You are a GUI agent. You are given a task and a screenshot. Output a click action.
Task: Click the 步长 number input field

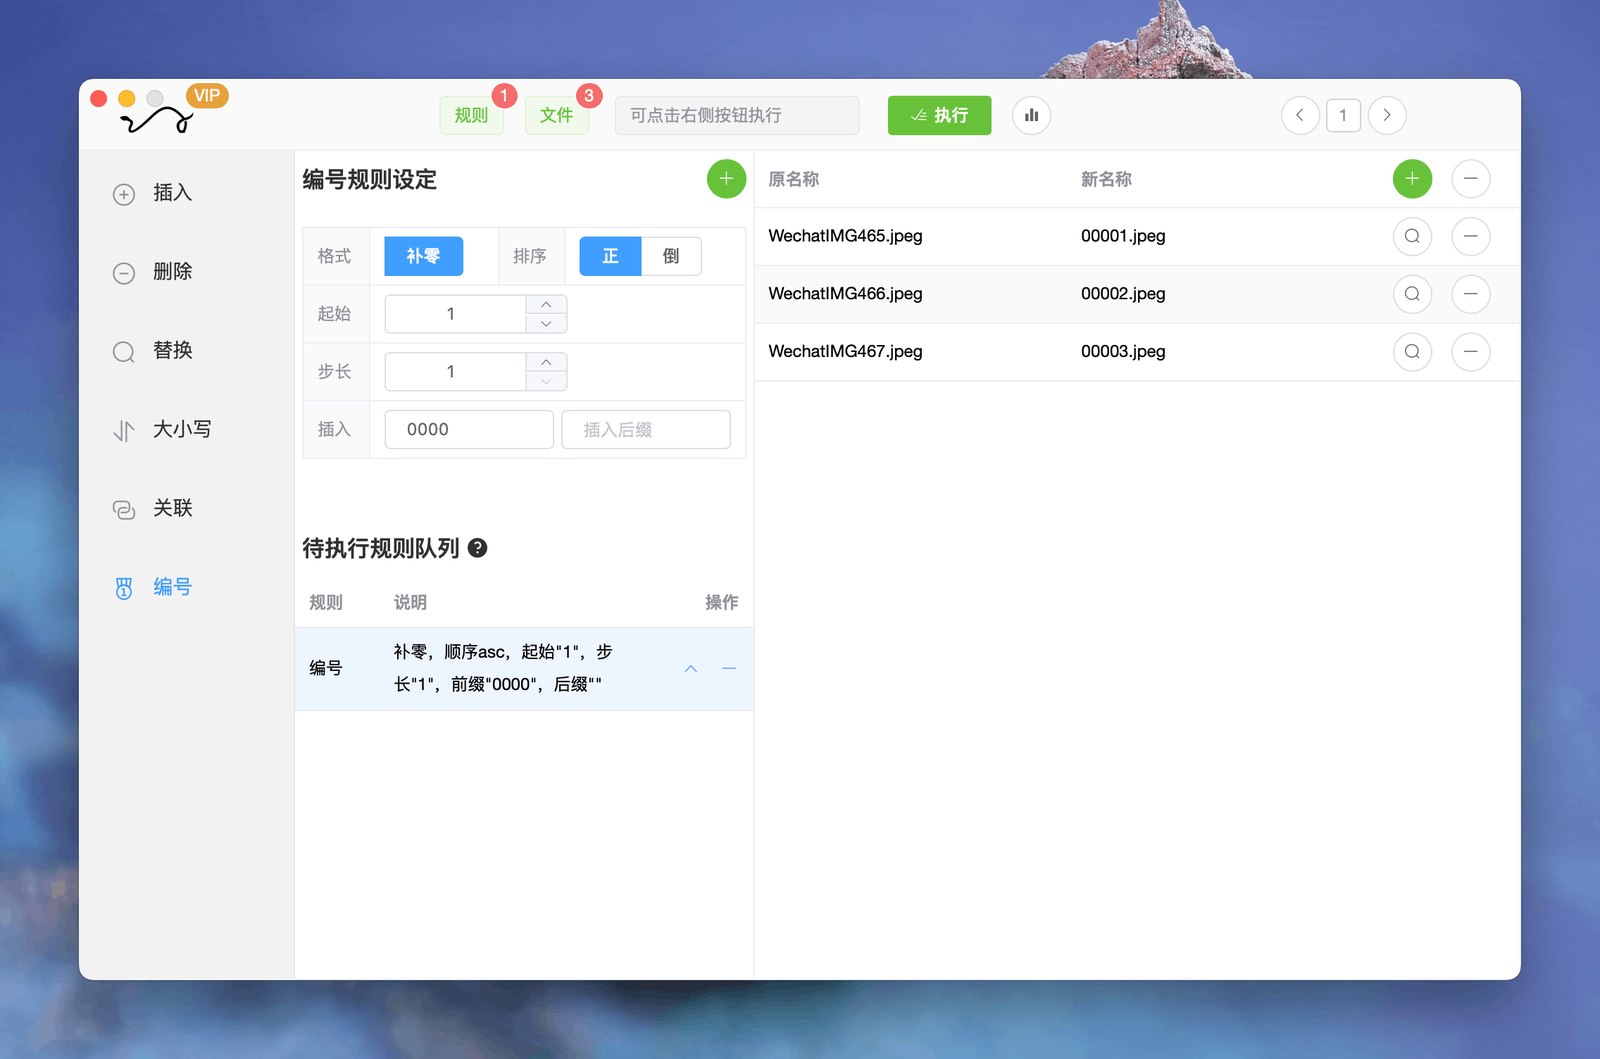point(455,372)
